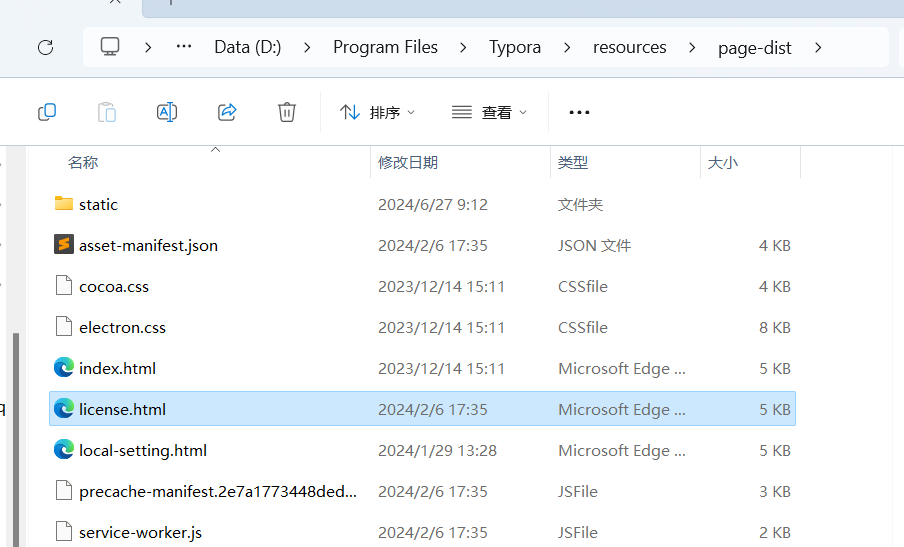904x547 pixels.
Task: Navigate to Typora breadcrumb
Action: pos(515,47)
